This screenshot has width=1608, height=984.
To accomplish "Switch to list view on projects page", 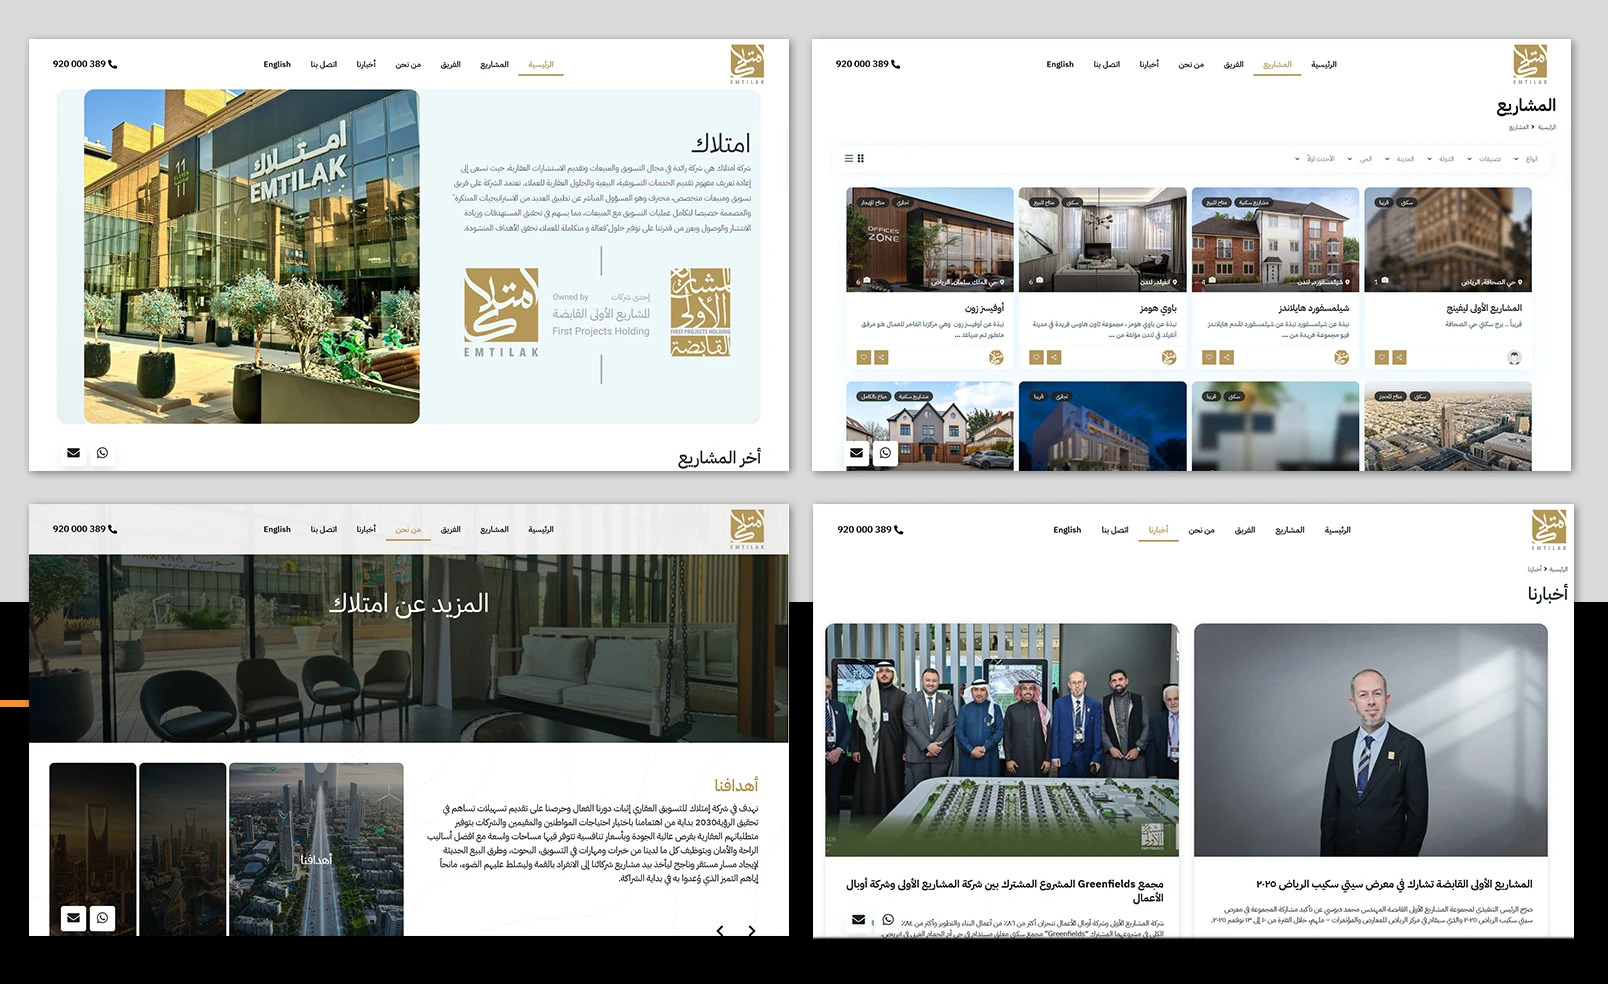I will tap(849, 159).
